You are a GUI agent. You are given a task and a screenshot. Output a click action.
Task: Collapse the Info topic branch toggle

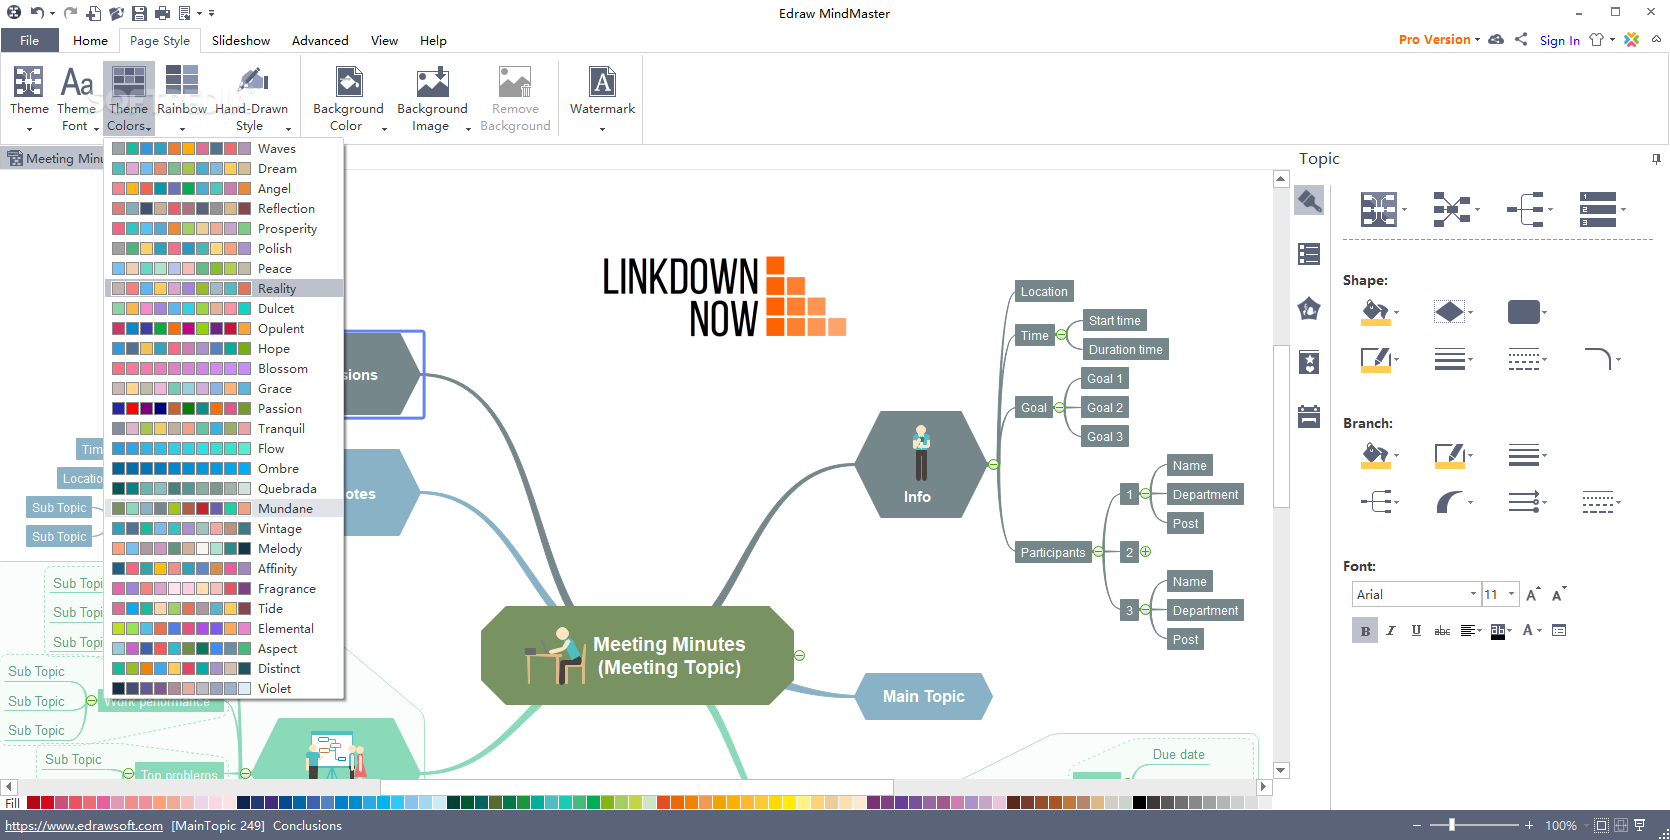click(993, 464)
